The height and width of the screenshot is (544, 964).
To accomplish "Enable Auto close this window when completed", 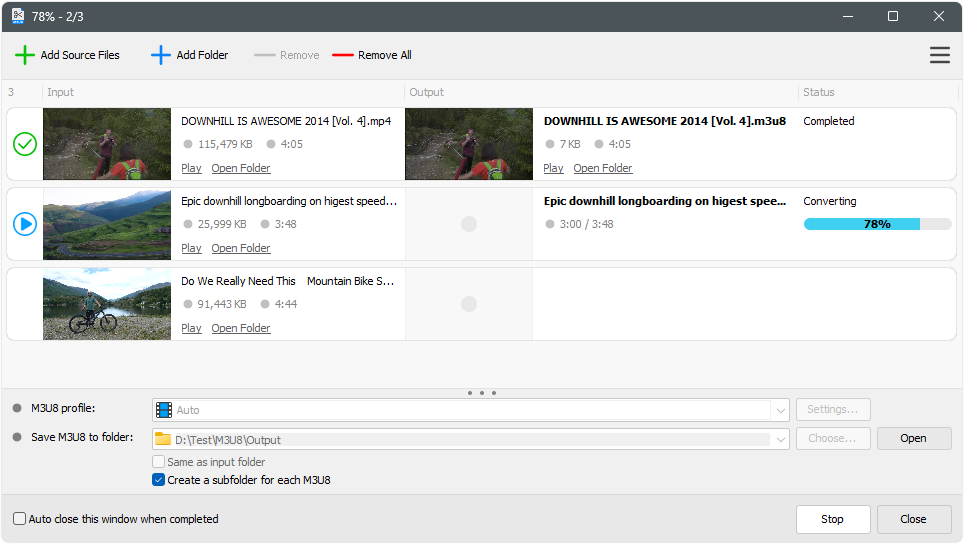I will pyautogui.click(x=20, y=519).
